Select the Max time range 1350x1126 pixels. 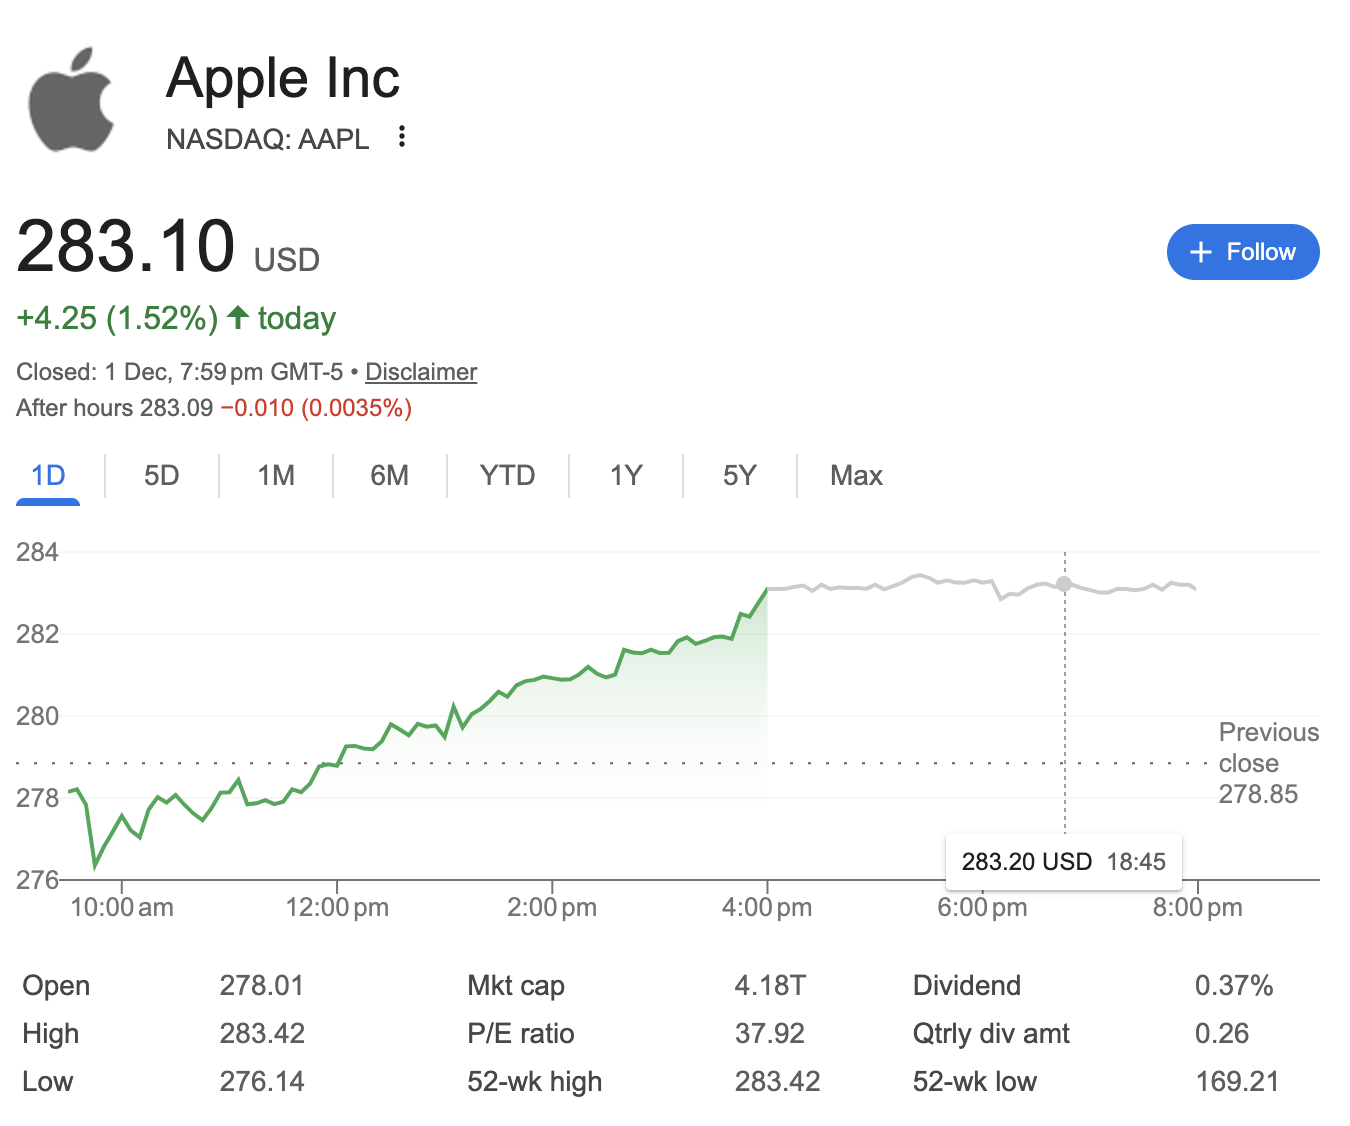pos(855,476)
